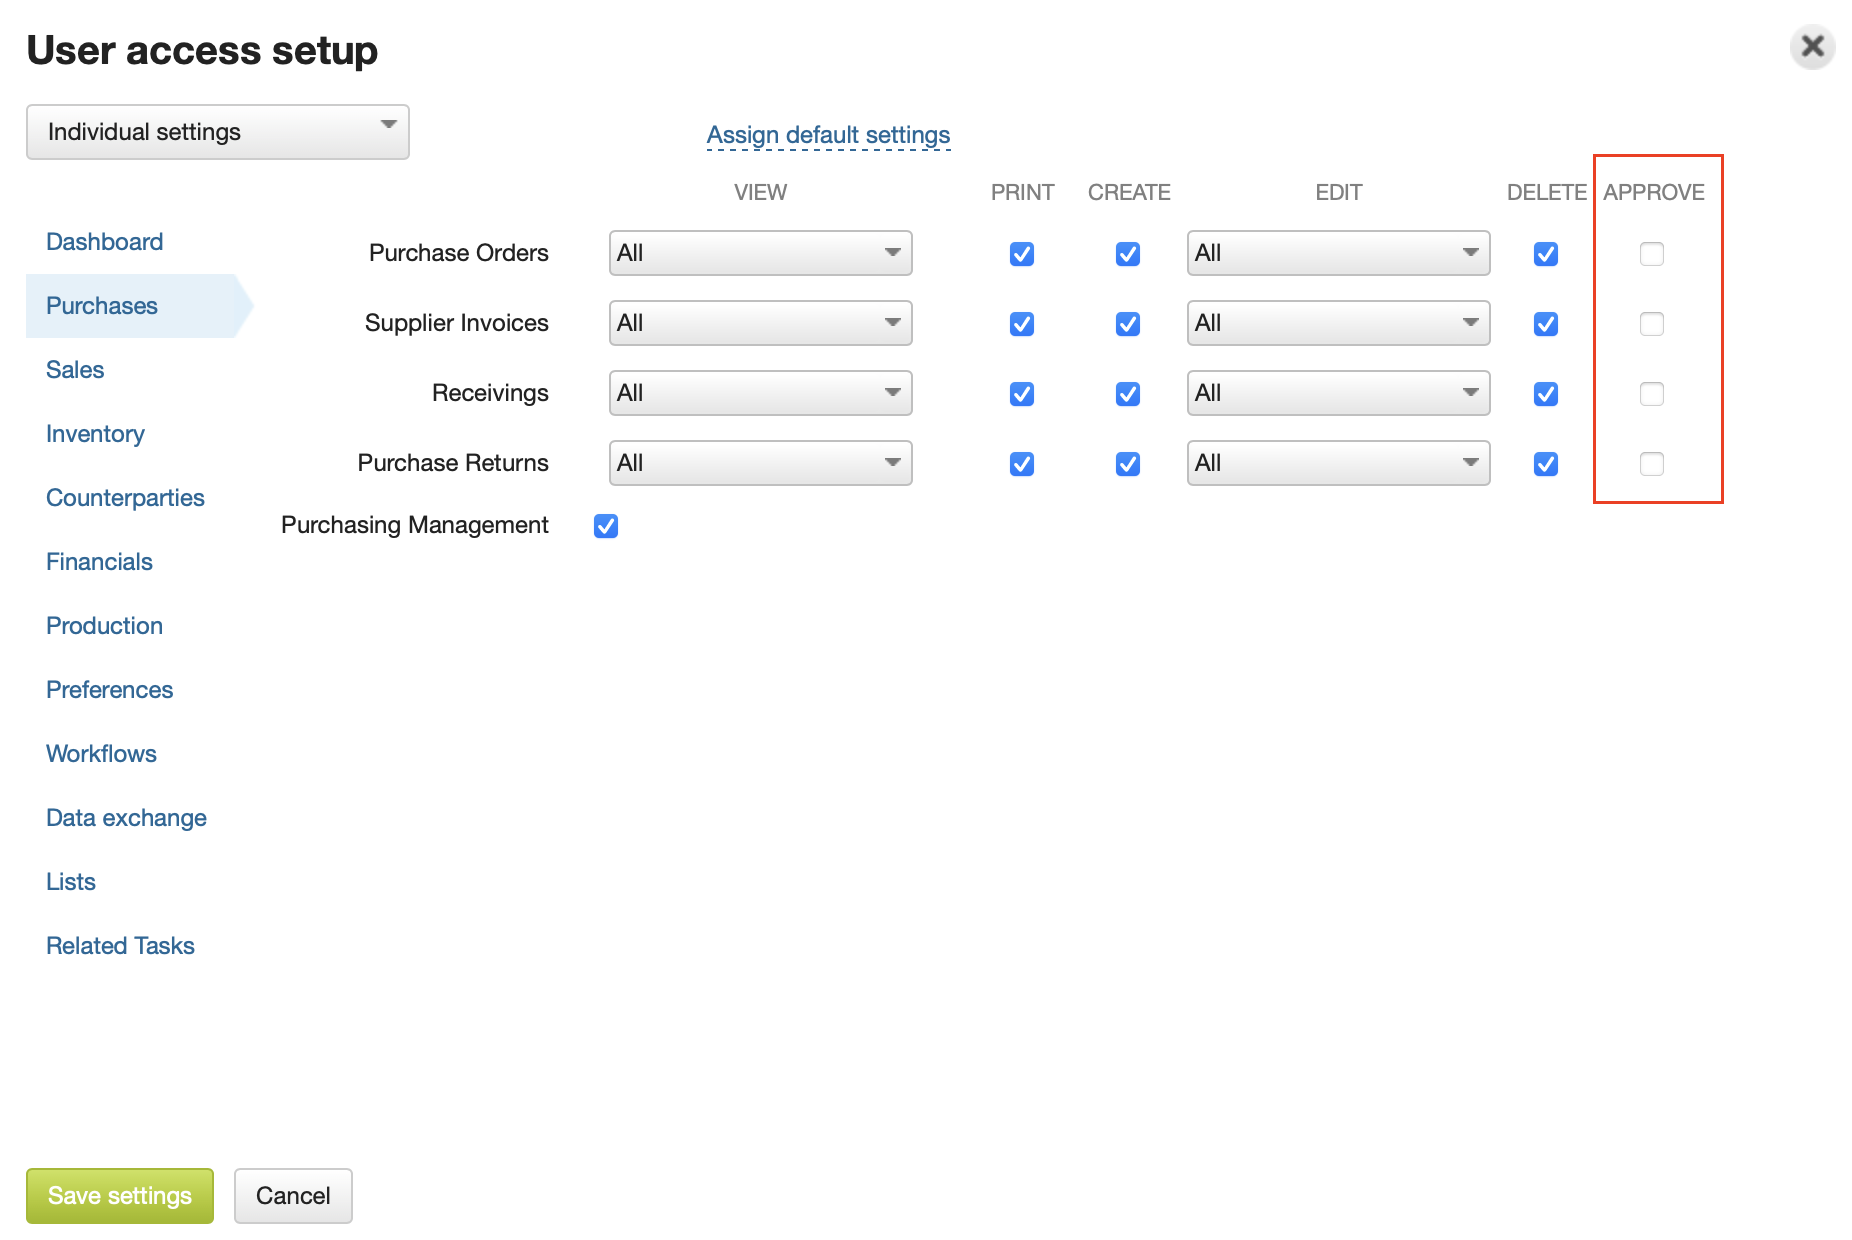Expand Purchase Orders VIEW dropdown

coord(760,253)
